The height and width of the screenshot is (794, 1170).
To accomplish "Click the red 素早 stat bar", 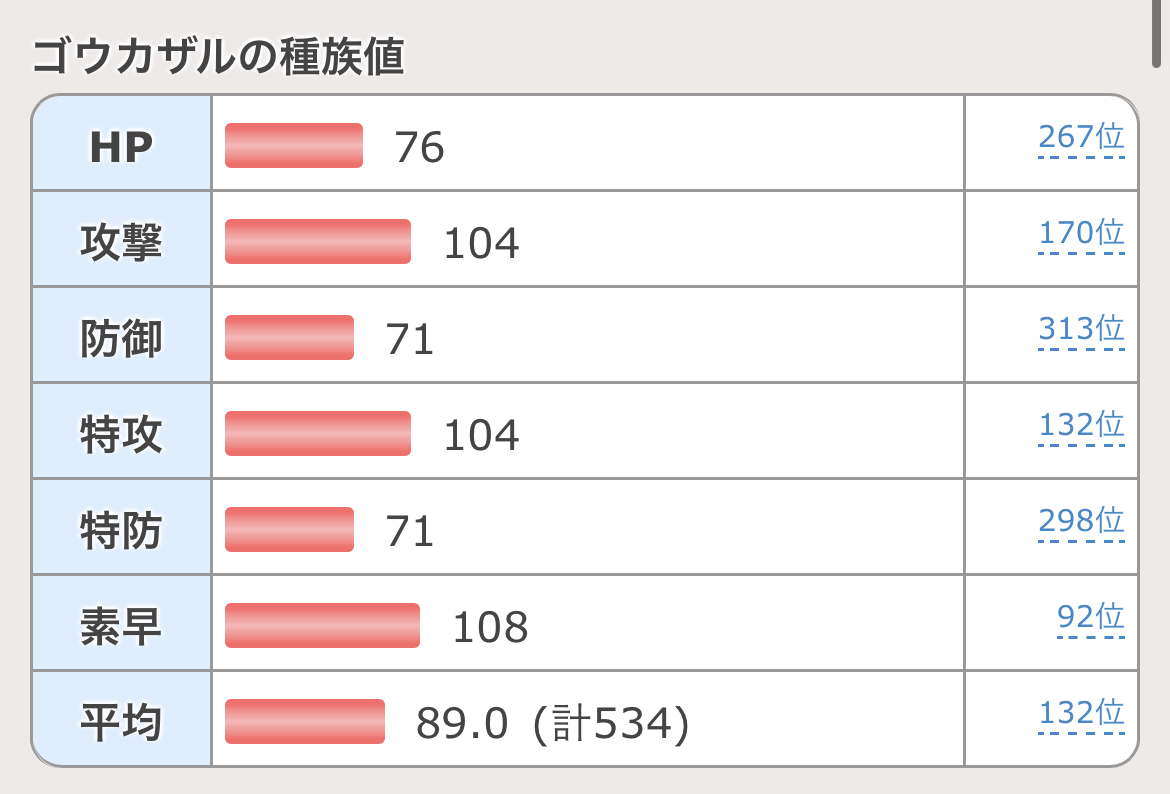I will click(322, 626).
